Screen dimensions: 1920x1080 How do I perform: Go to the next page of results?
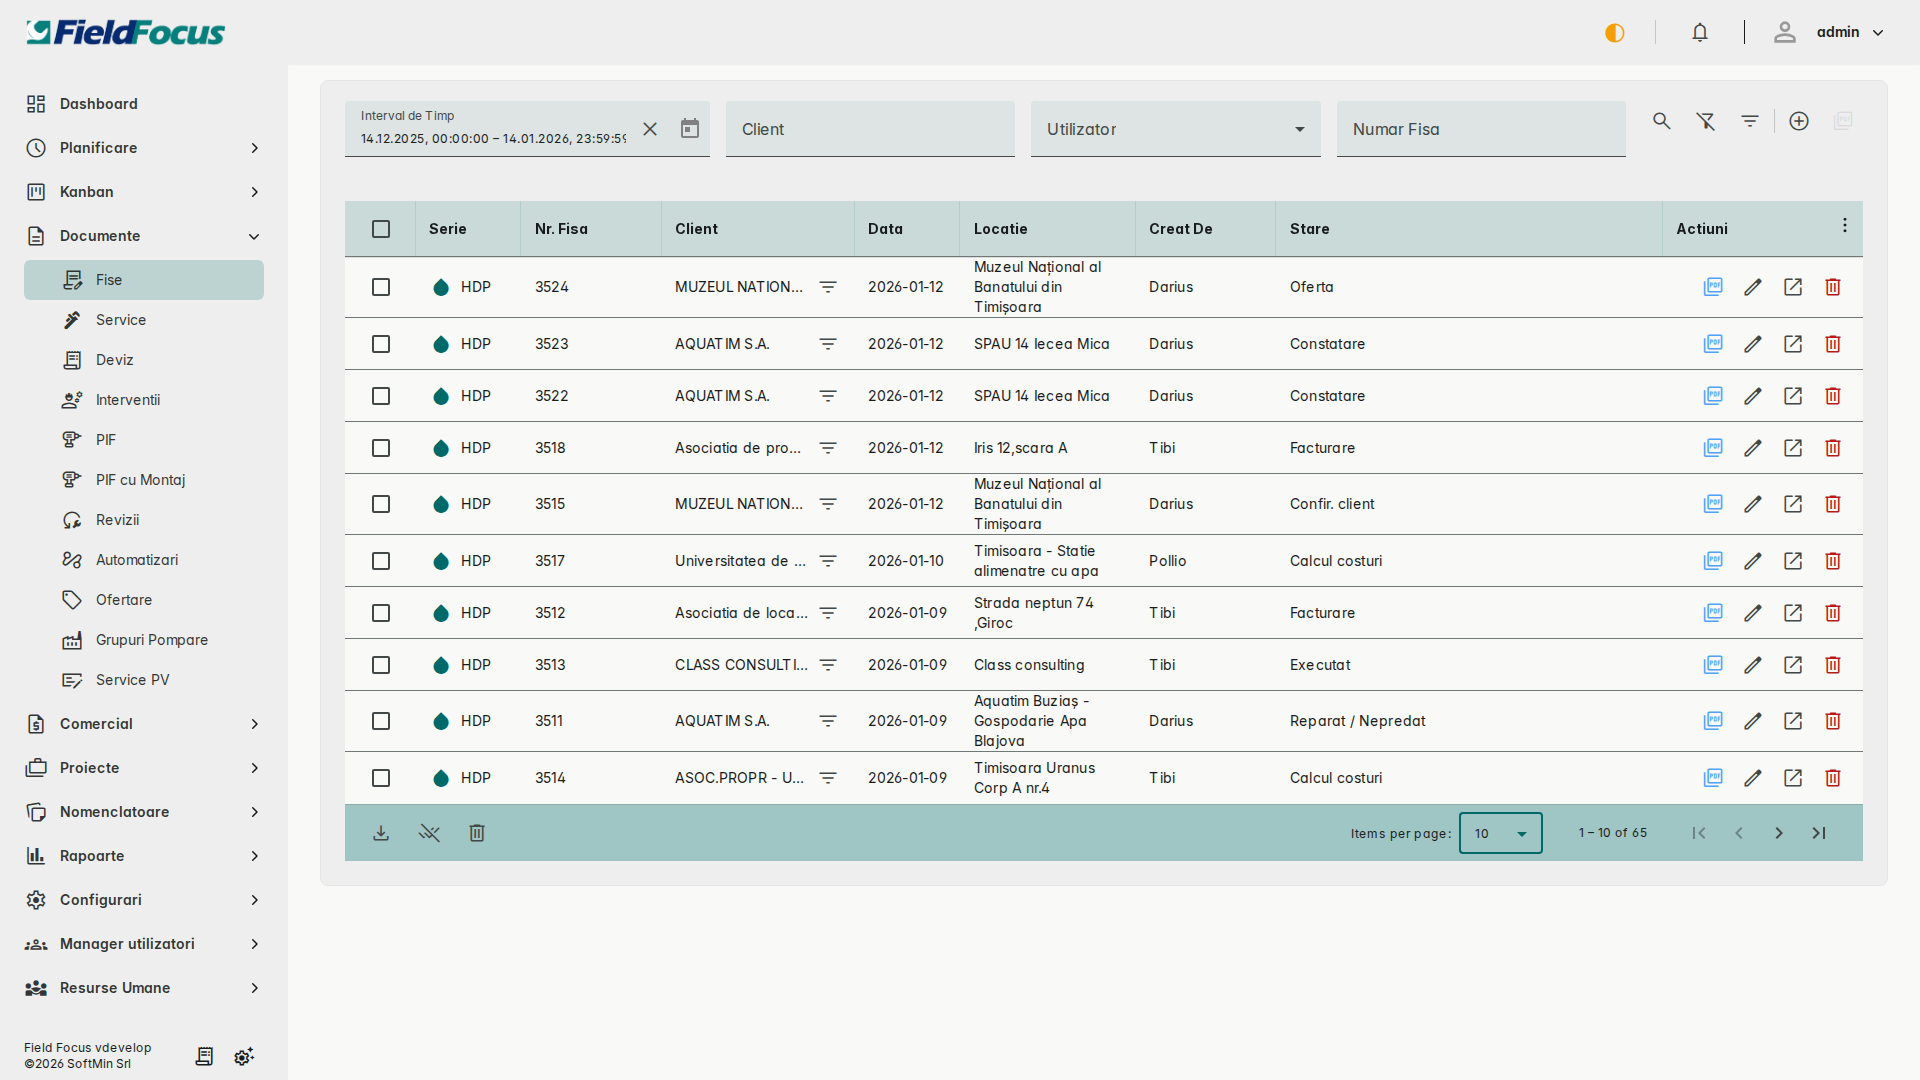pos(1779,833)
